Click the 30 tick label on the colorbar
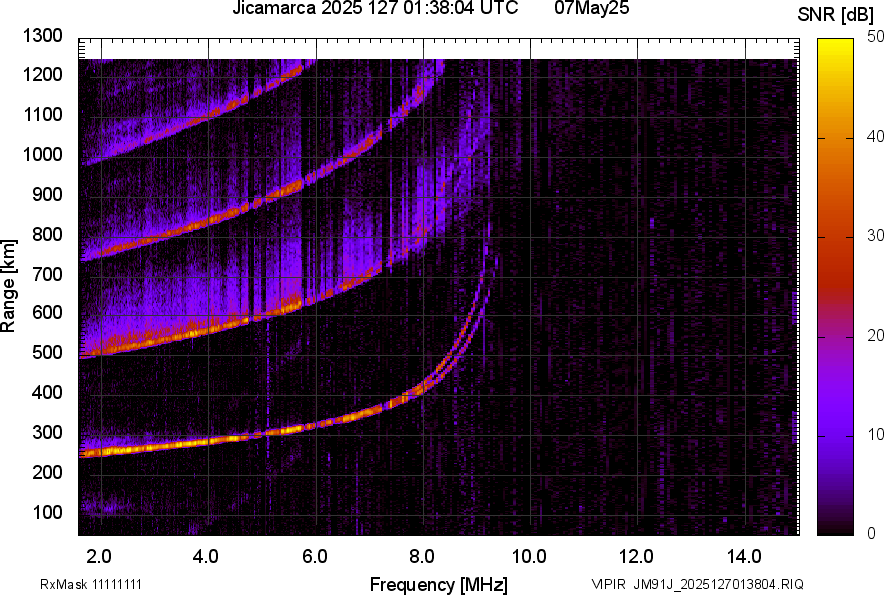Screen dimensions: 884x595 [874, 236]
